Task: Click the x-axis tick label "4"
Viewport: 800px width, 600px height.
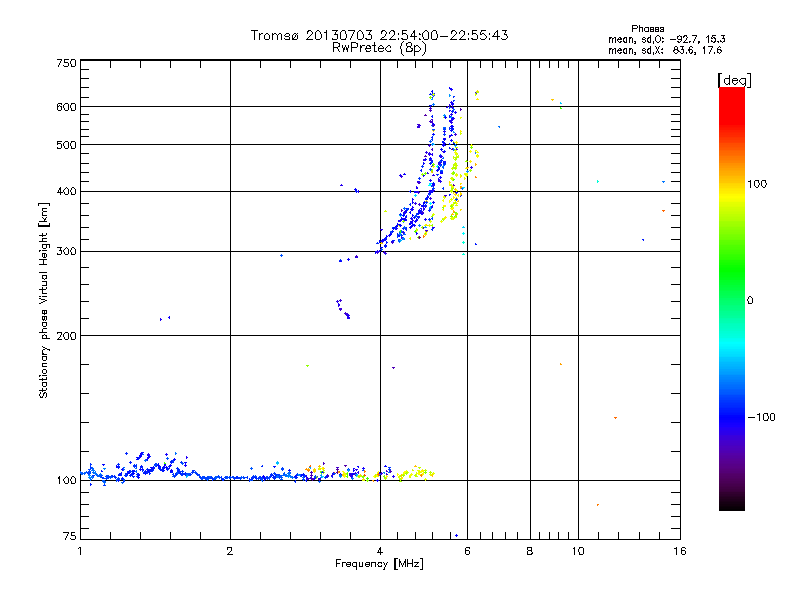Action: click(x=380, y=551)
